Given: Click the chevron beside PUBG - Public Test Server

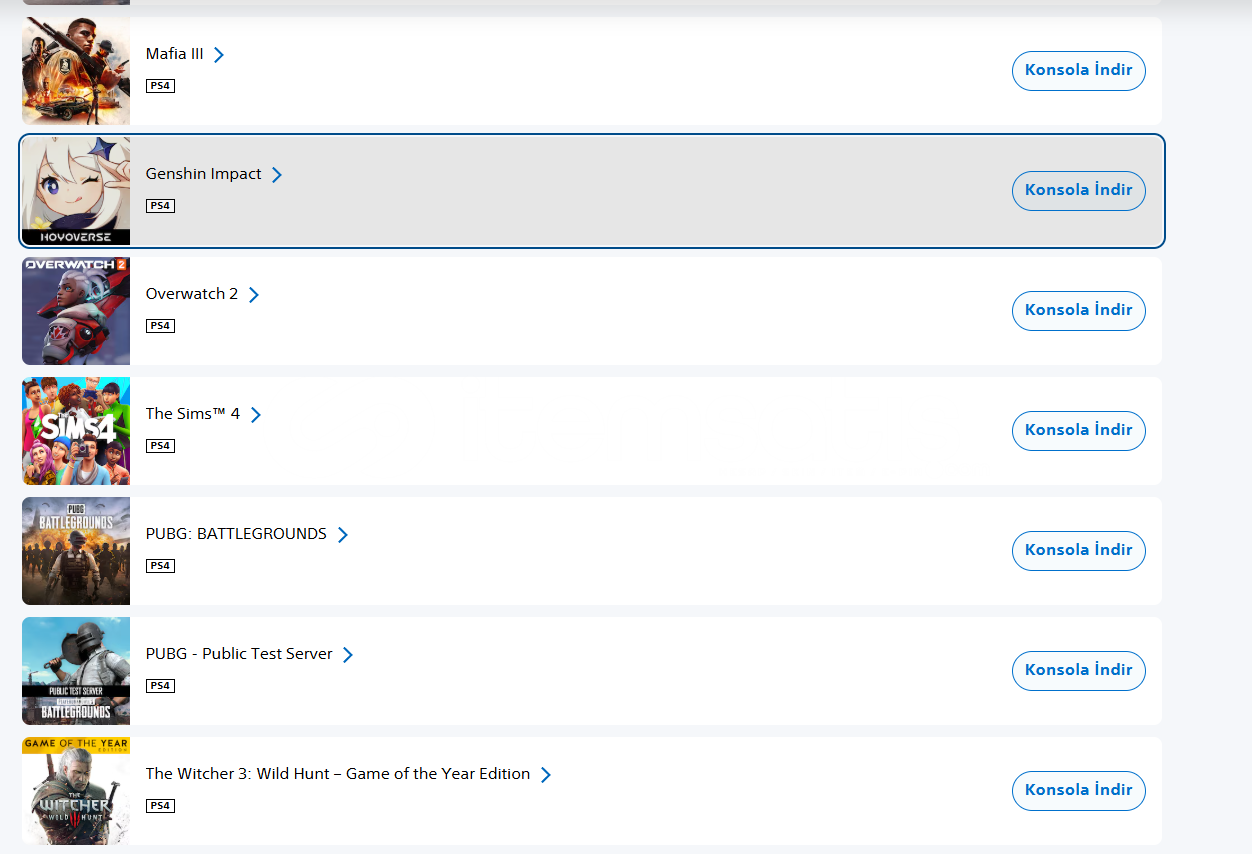Looking at the screenshot, I should coord(348,654).
